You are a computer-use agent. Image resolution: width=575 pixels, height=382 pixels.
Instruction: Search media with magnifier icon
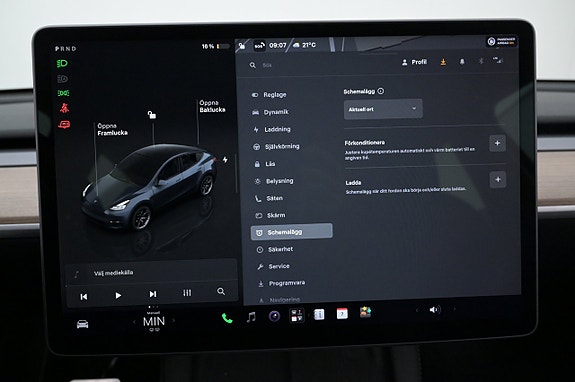pyautogui.click(x=221, y=291)
